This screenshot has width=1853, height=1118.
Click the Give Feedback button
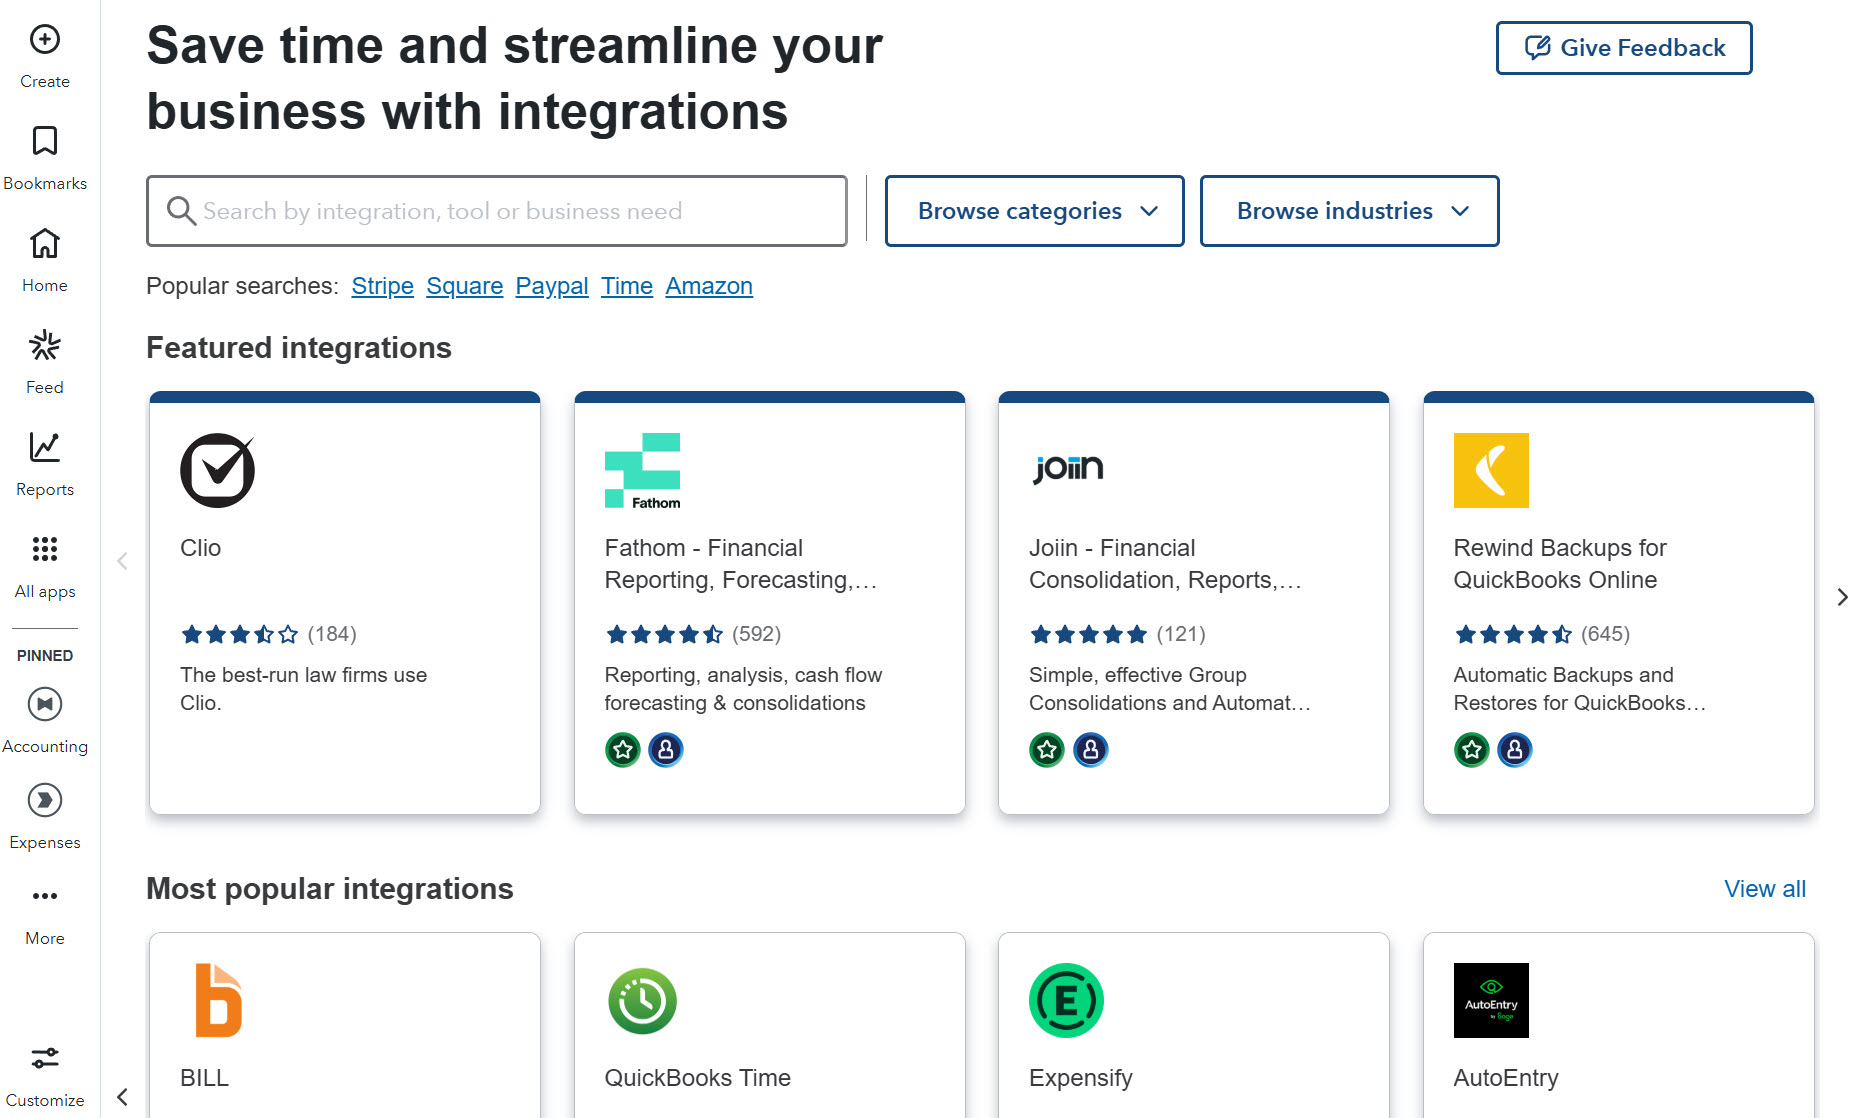click(x=1623, y=47)
